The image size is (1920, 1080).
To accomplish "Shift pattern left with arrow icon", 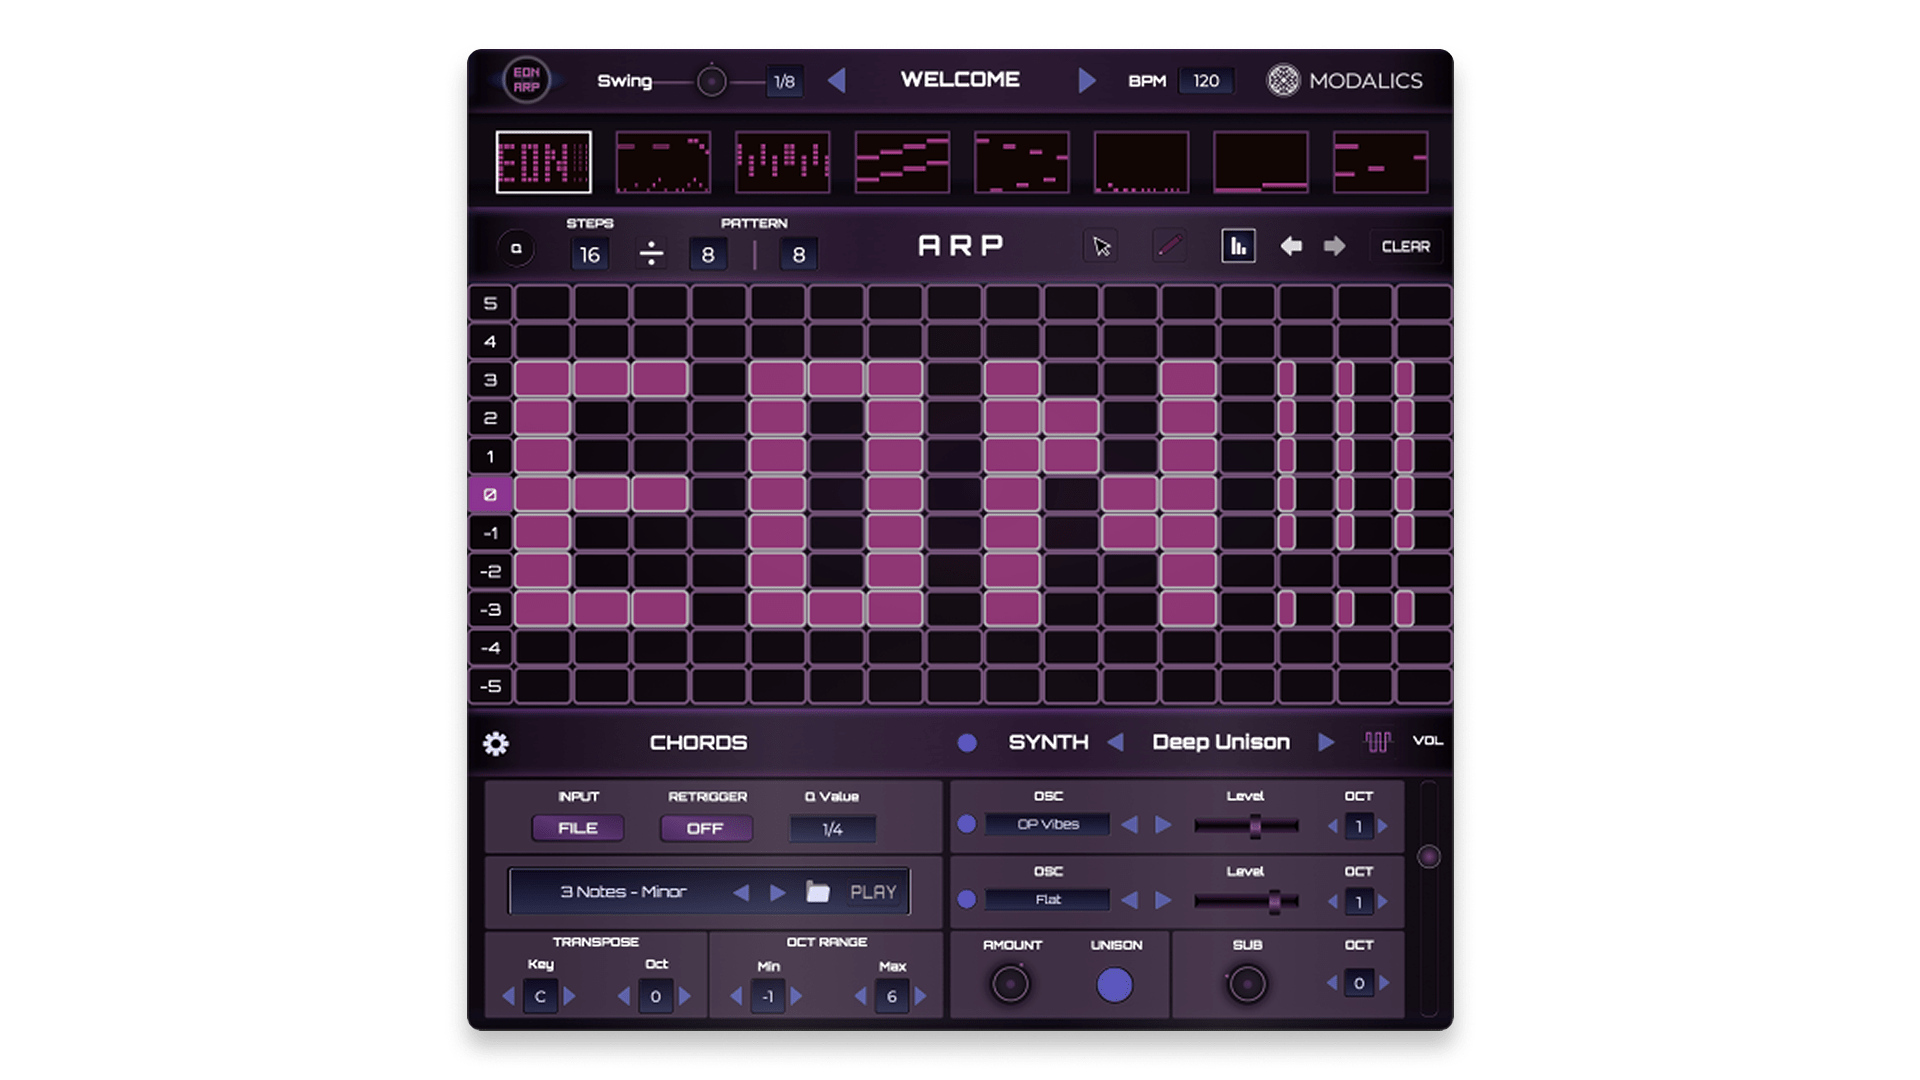I will tap(1291, 246).
